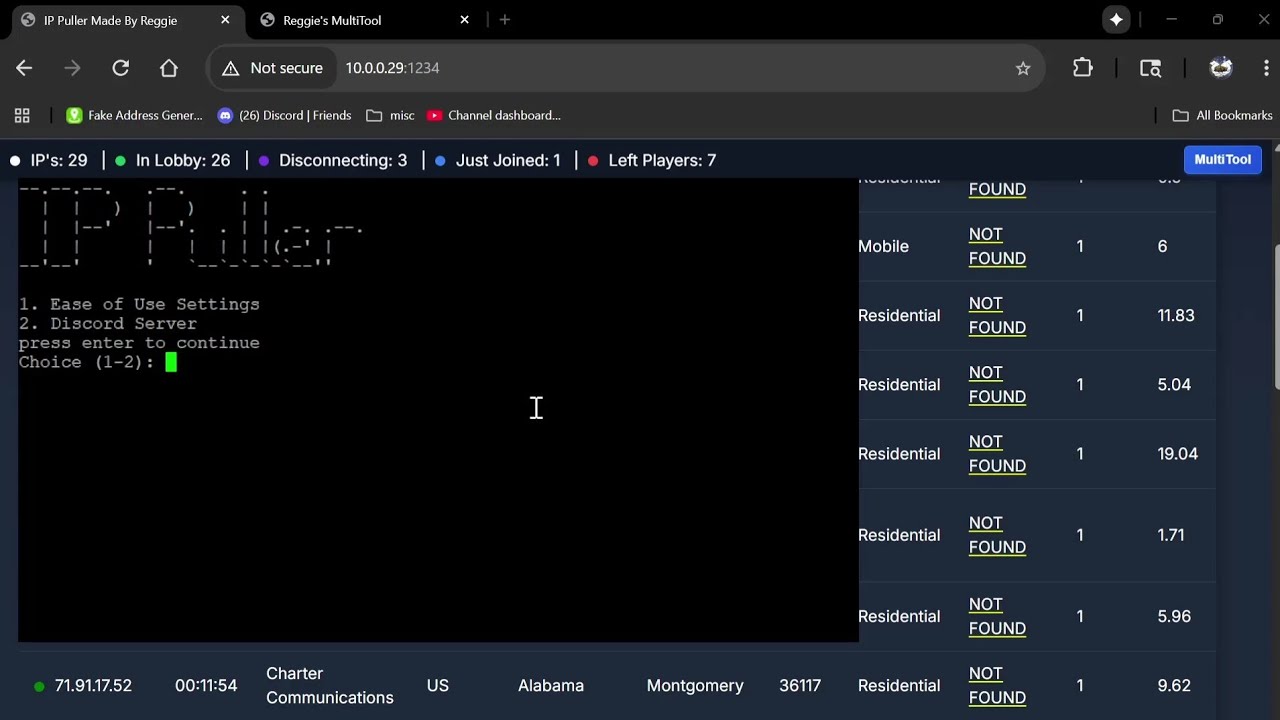Image resolution: width=1280 pixels, height=720 pixels.
Task: Click the terminal Choice (1-2) prompt
Action: (97, 362)
